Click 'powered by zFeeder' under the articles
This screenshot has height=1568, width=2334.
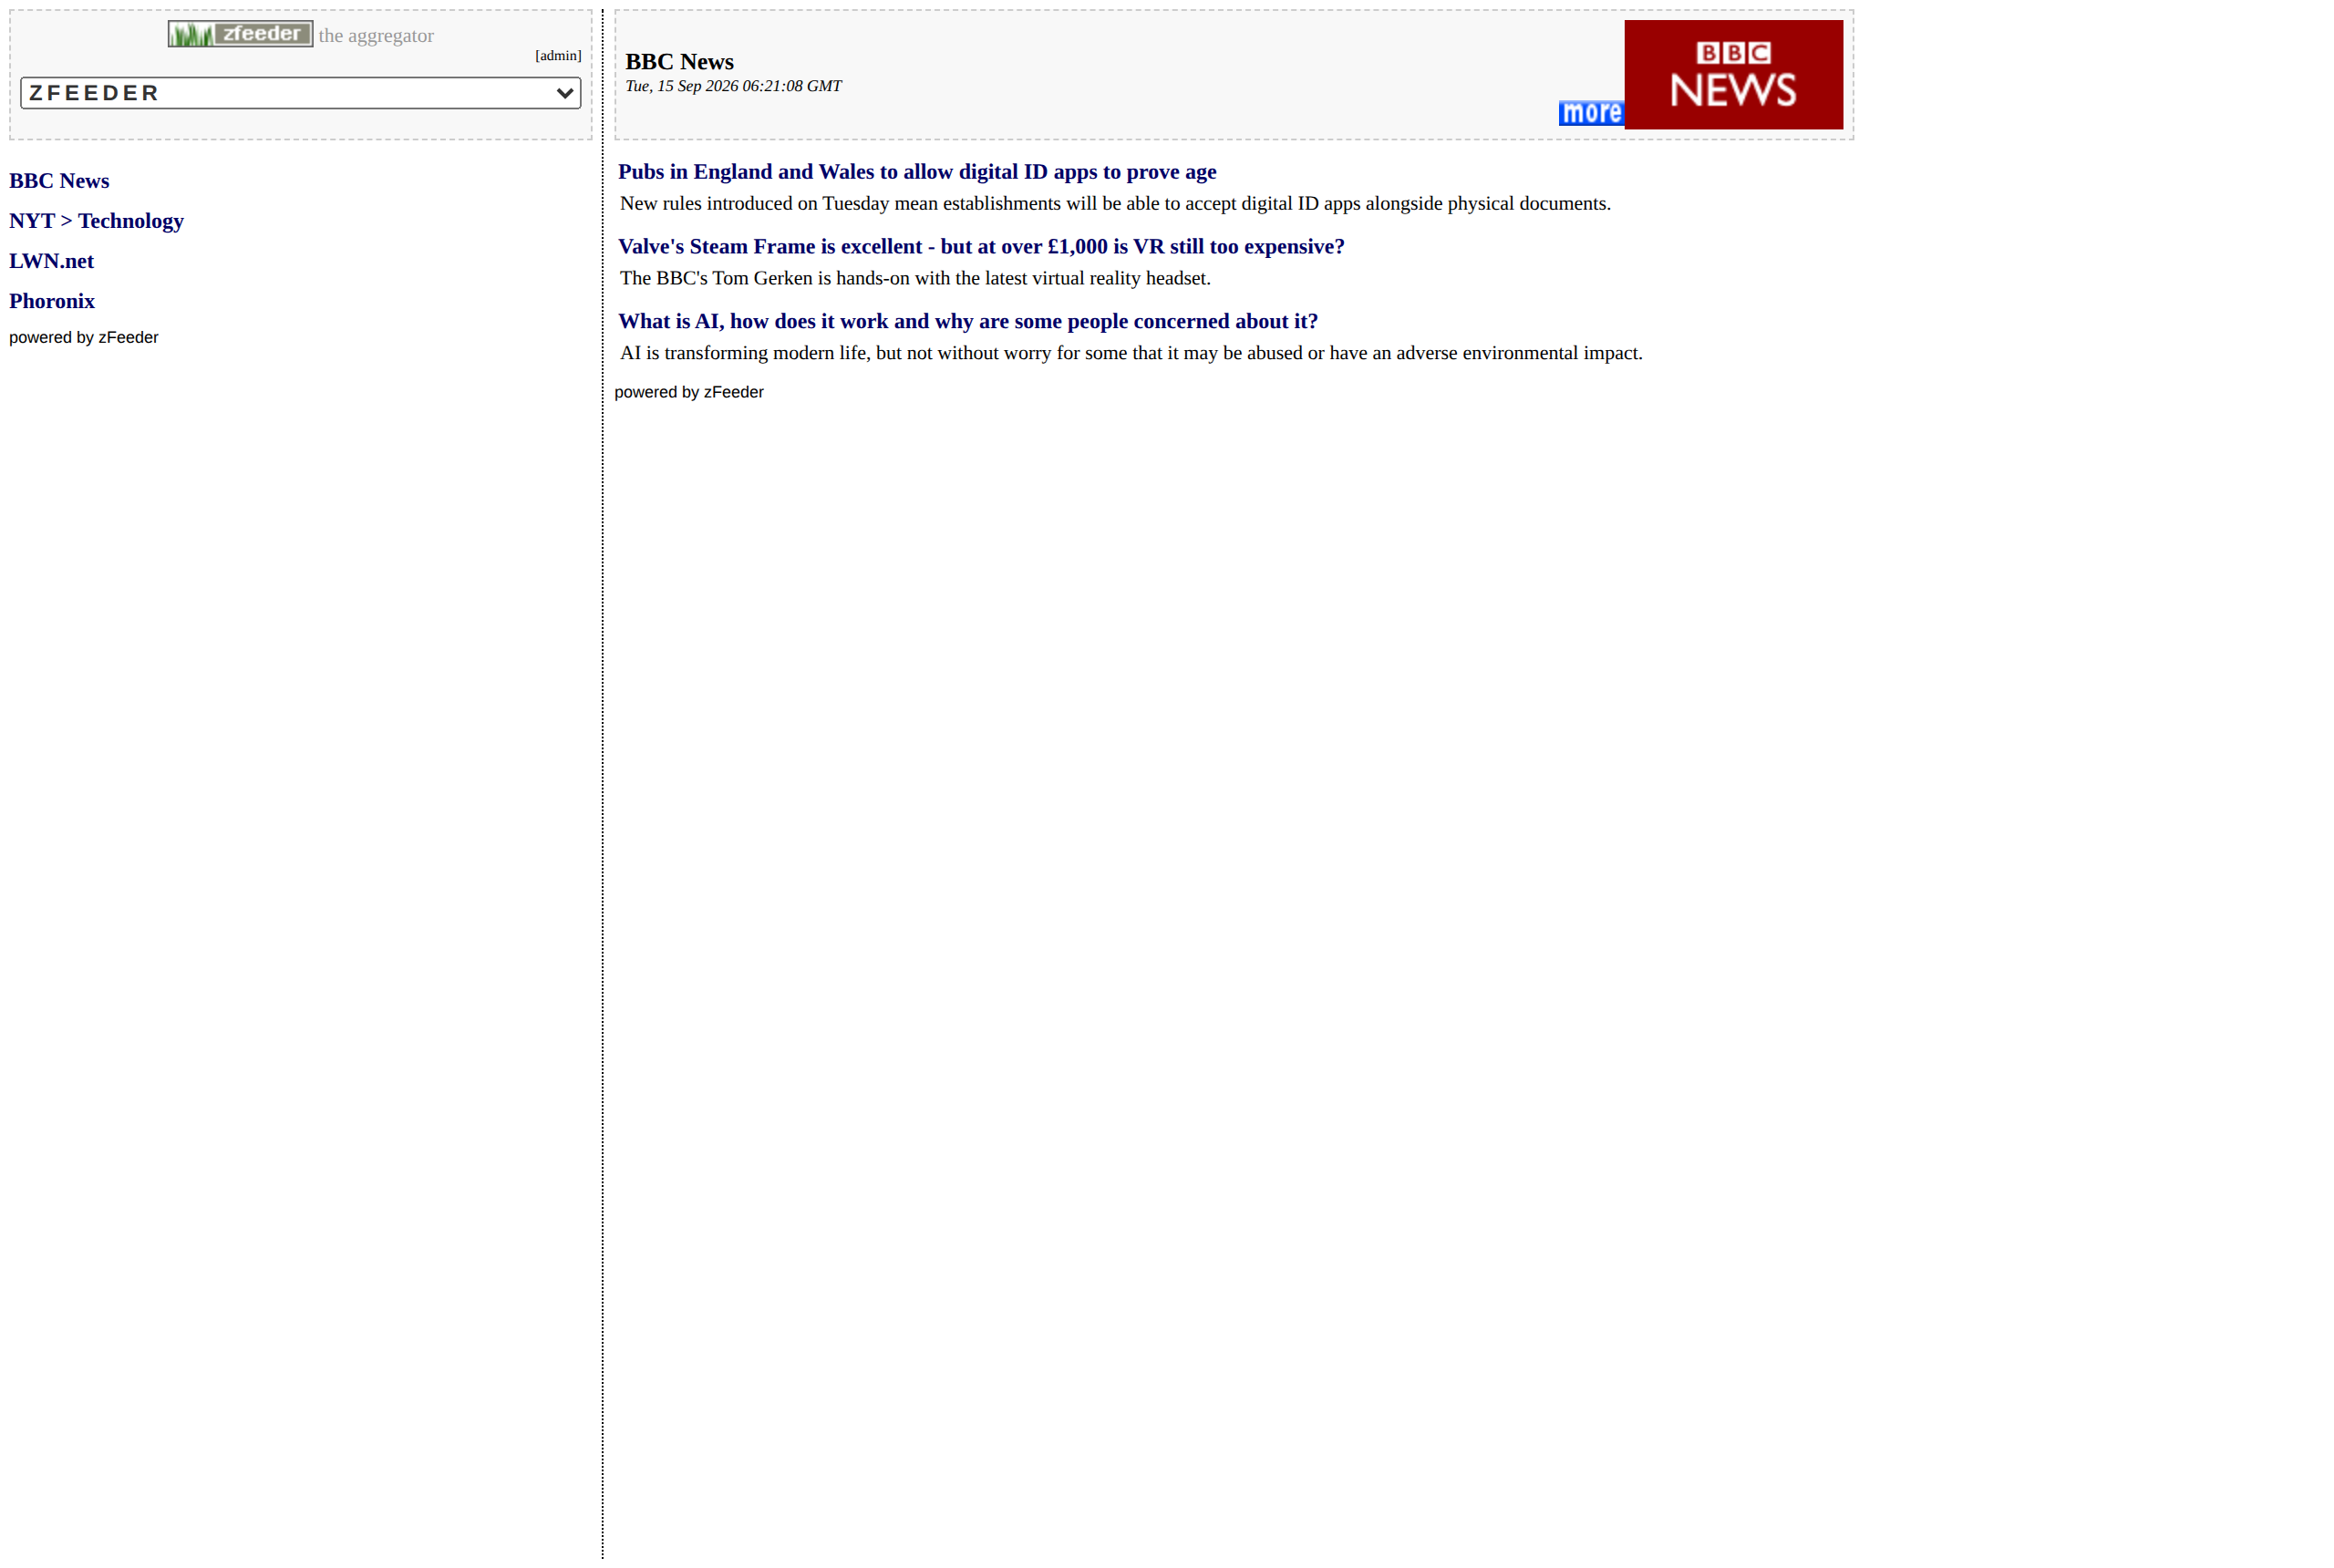point(689,393)
